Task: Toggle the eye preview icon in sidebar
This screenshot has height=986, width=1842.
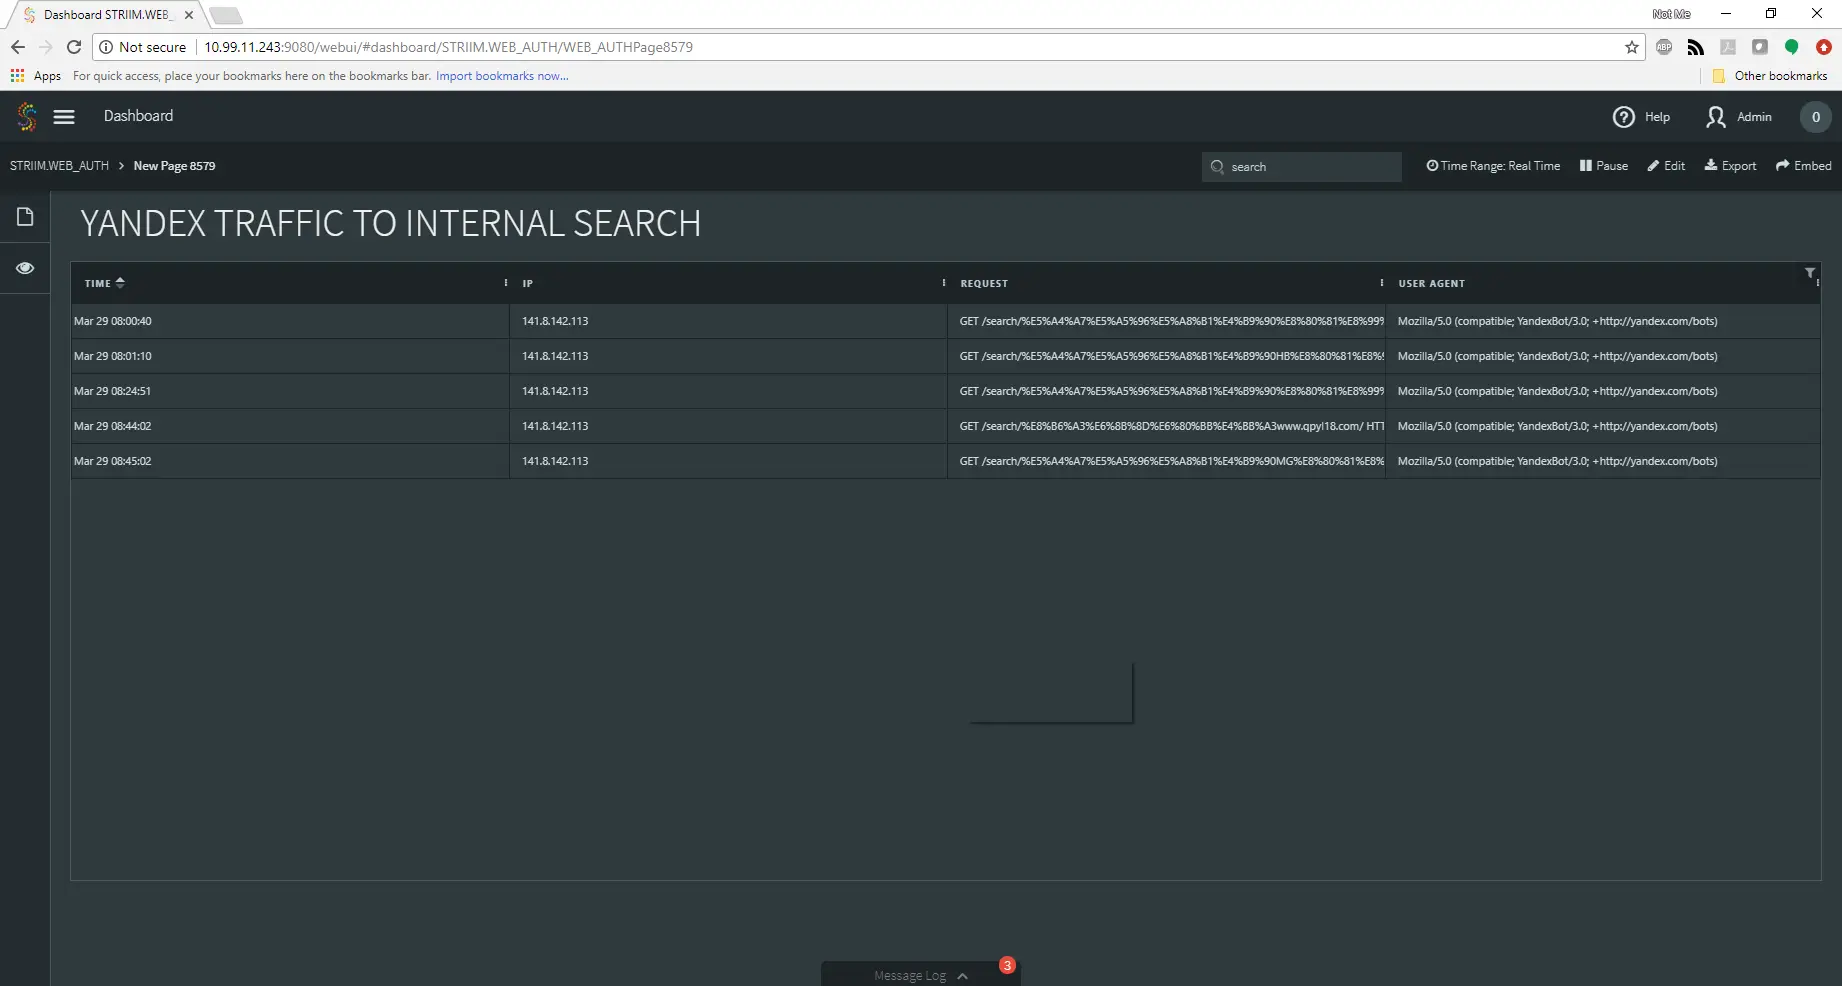Action: pos(25,268)
